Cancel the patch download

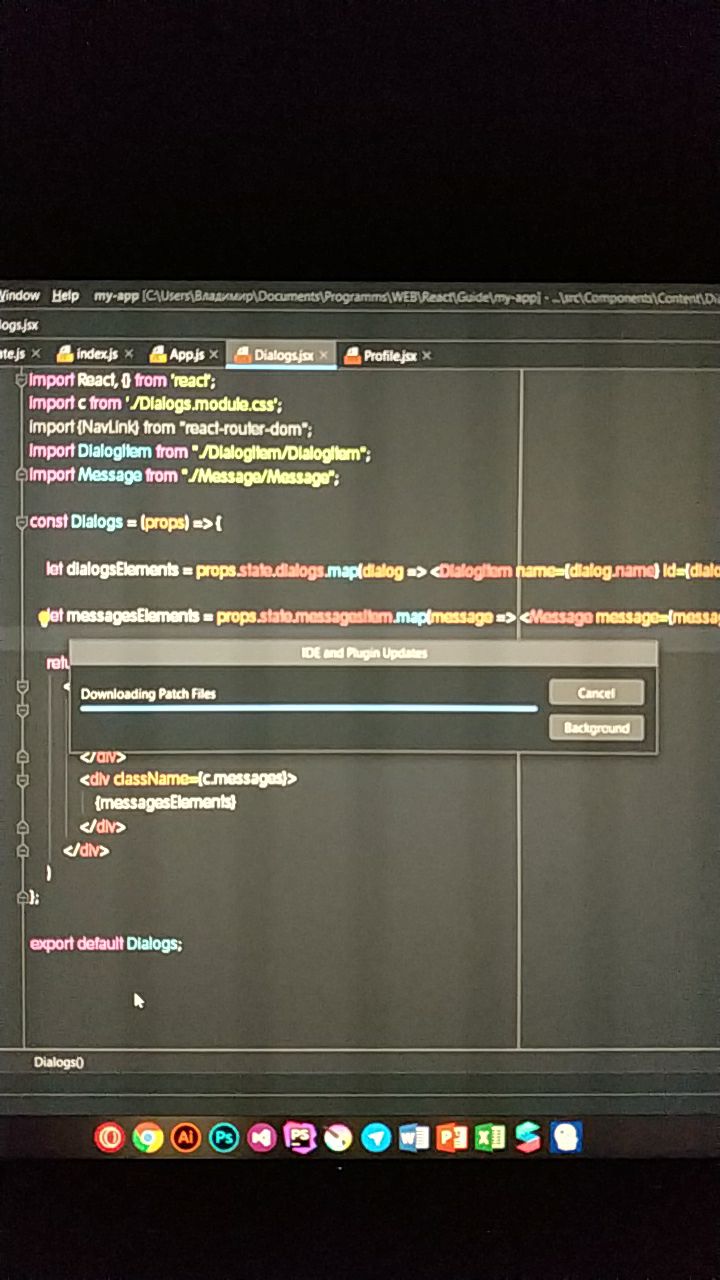click(x=596, y=693)
